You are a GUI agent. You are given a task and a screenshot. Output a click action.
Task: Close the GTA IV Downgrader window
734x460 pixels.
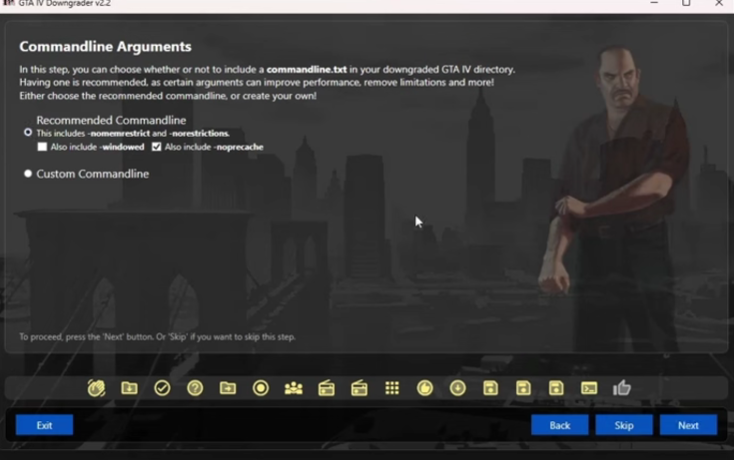click(x=719, y=3)
